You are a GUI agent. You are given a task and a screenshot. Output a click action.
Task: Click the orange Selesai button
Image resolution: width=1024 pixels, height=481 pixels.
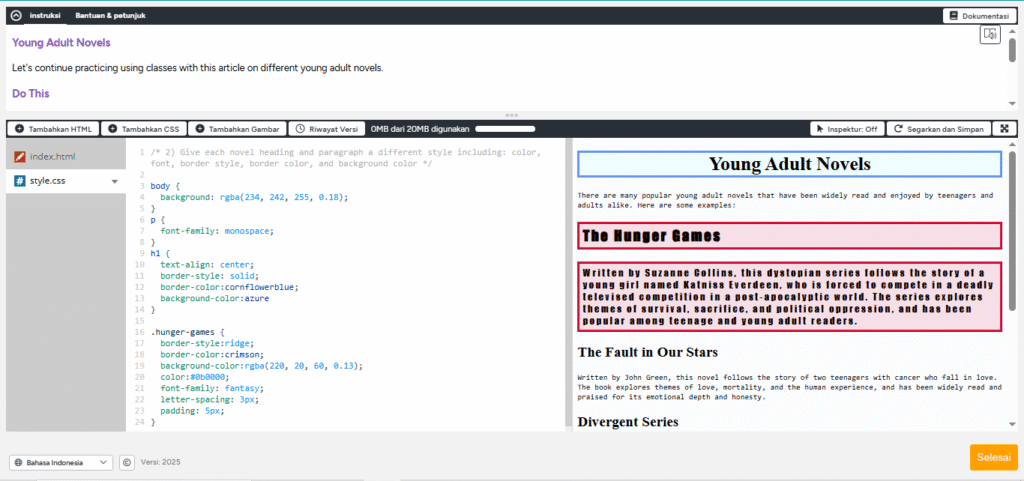coord(993,457)
